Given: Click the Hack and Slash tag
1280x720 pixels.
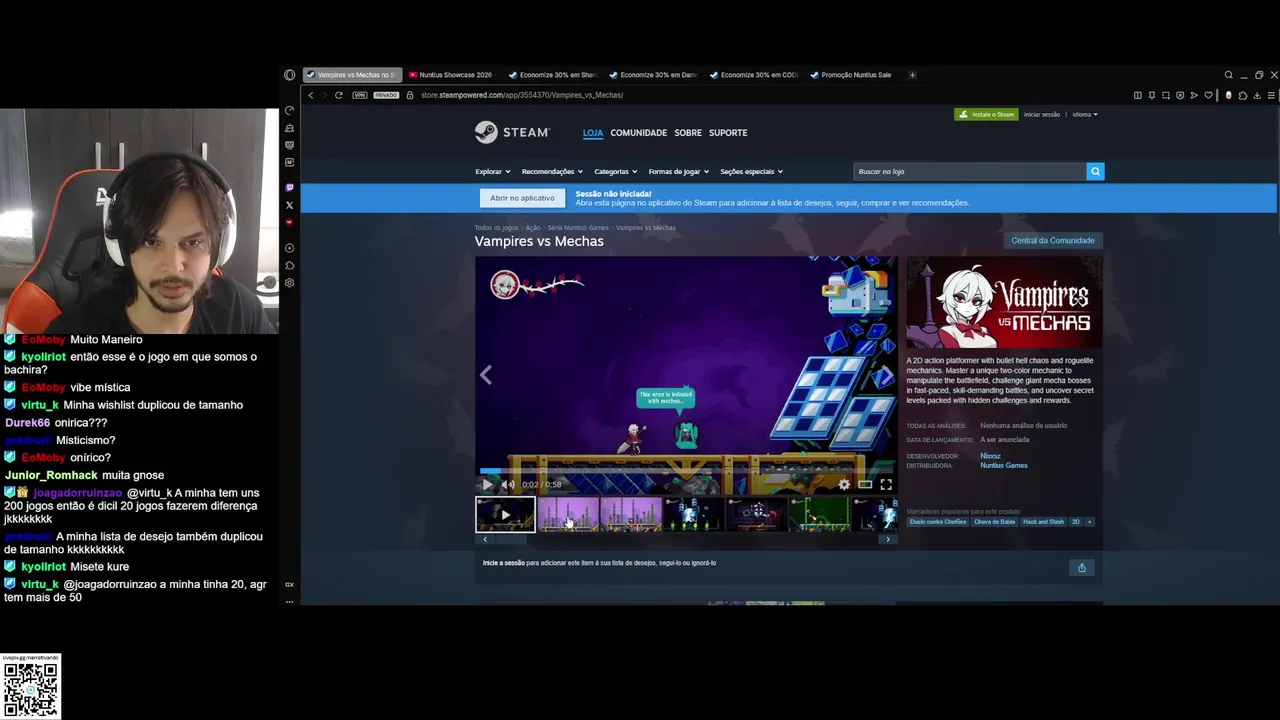Looking at the screenshot, I should point(1043,521).
